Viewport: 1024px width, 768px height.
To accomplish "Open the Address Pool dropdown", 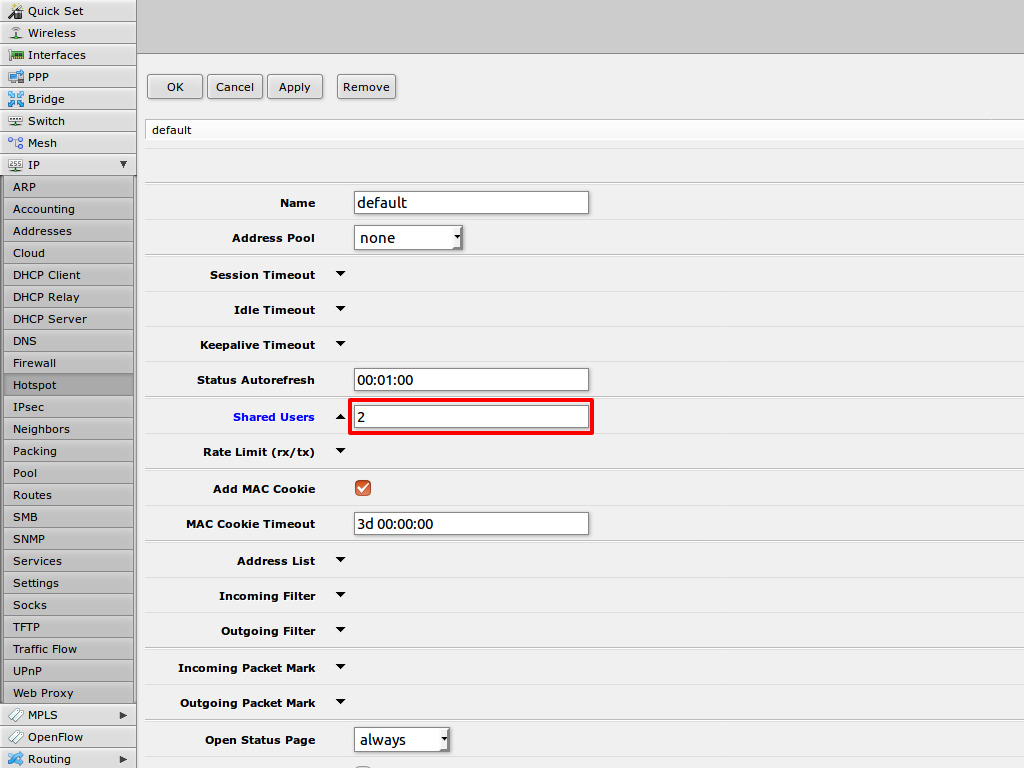I will 408,238.
